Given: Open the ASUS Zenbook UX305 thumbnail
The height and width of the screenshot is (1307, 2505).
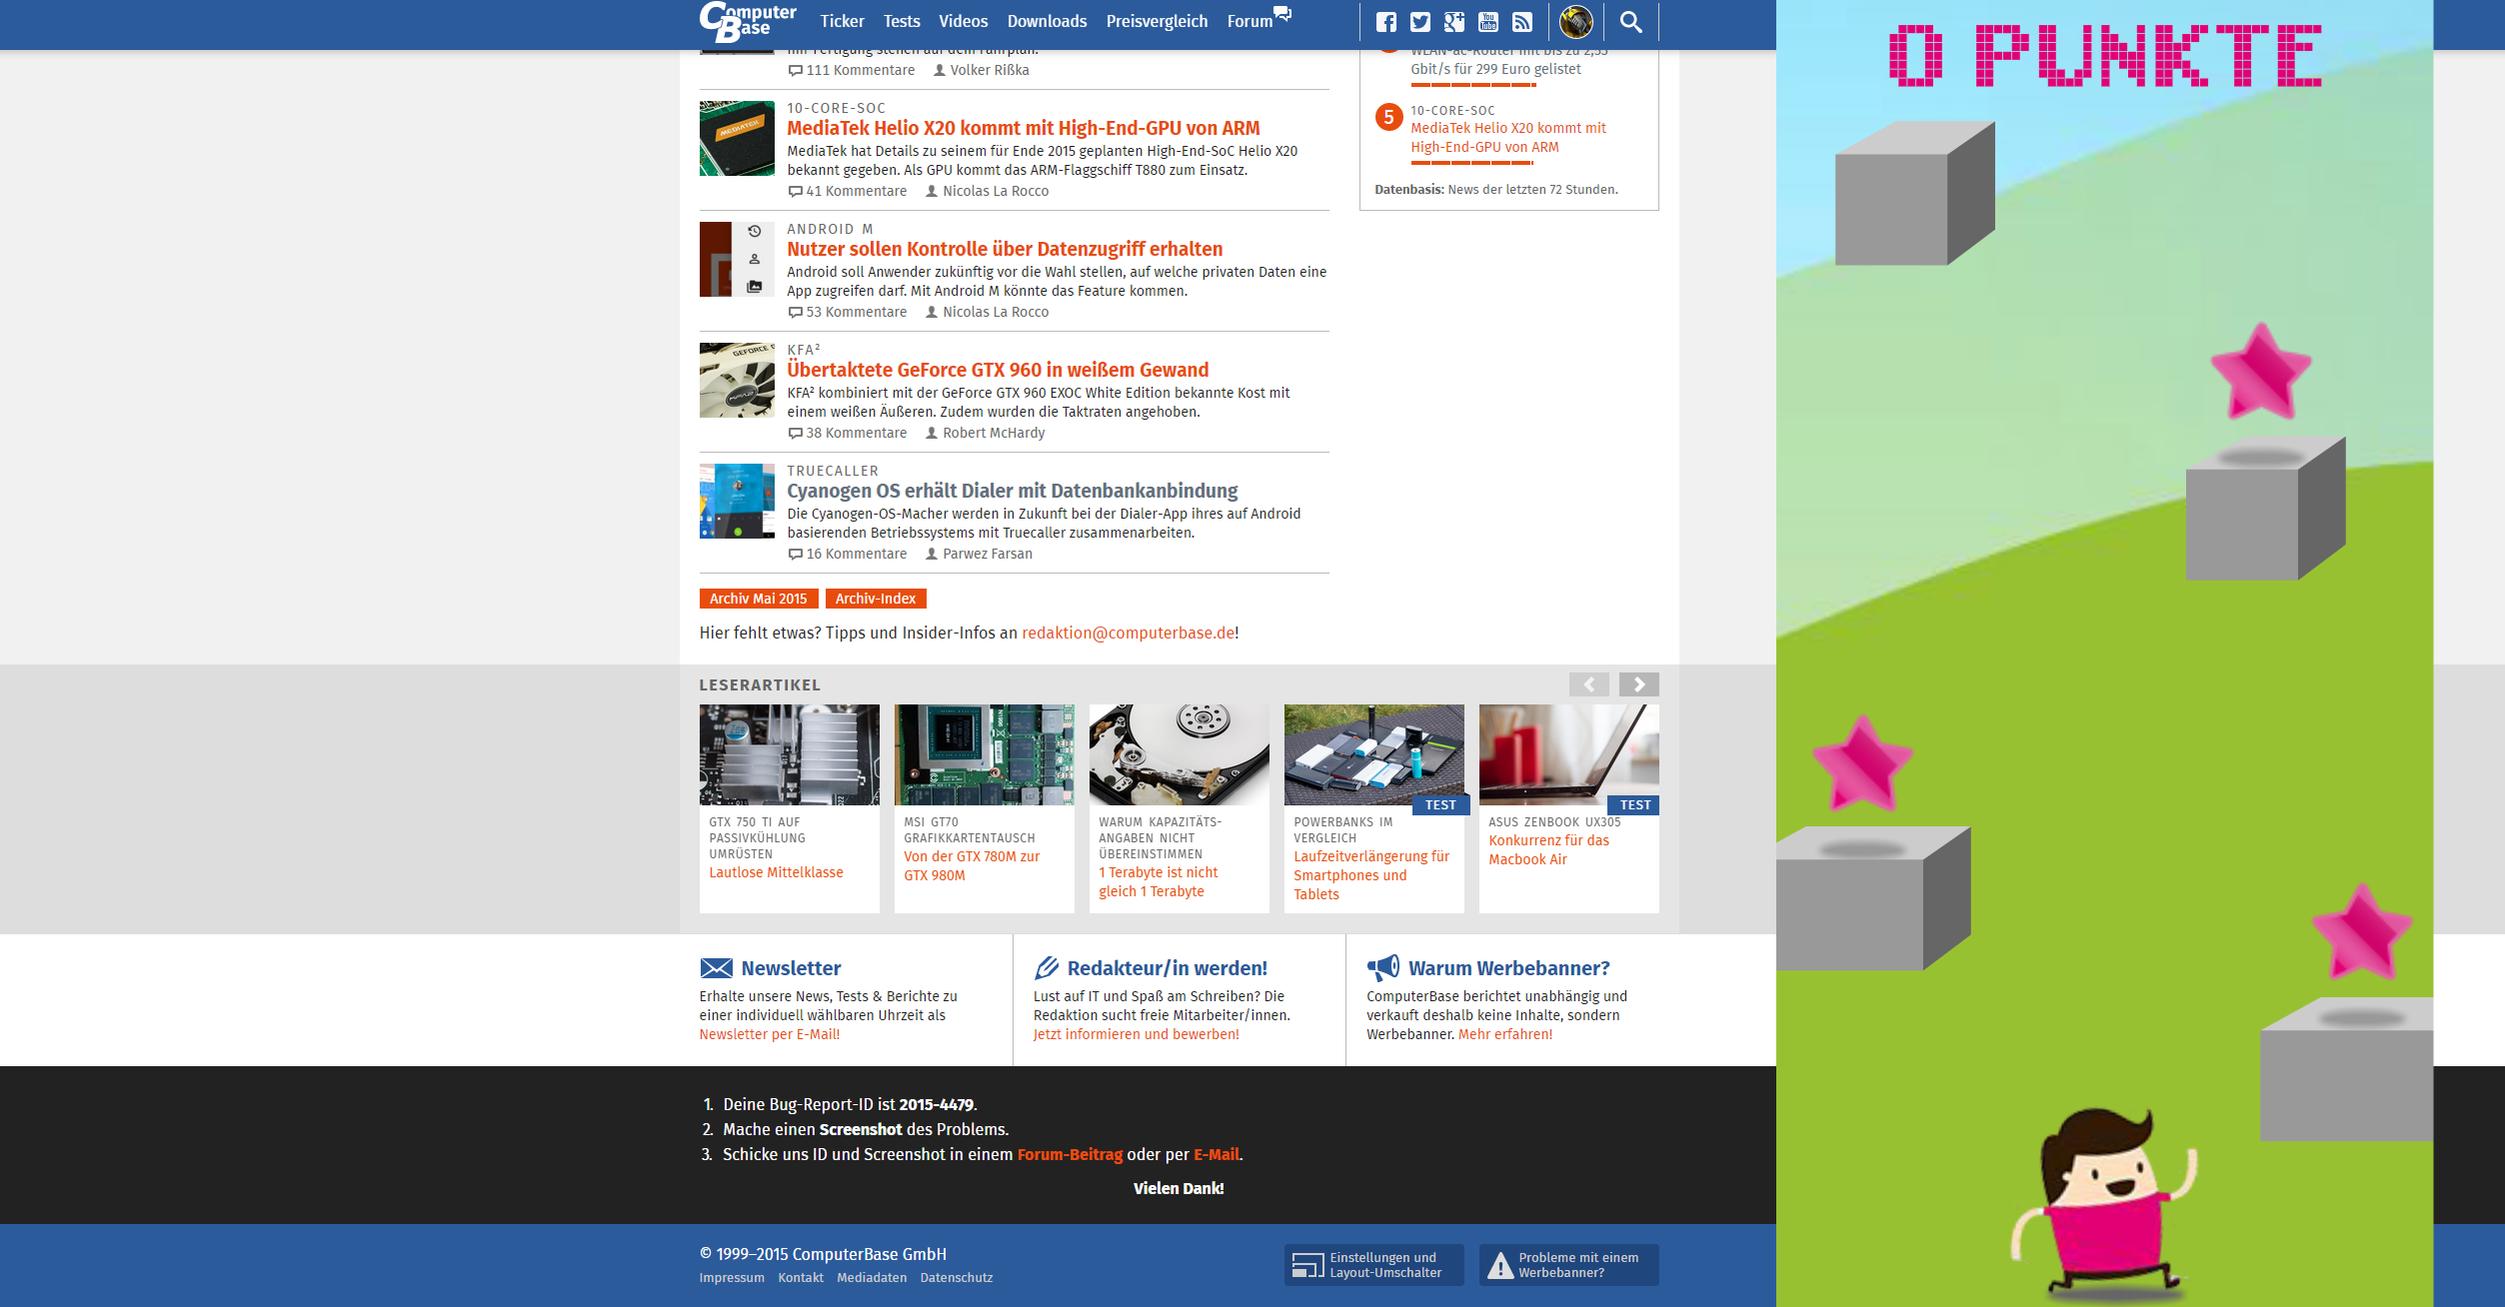Looking at the screenshot, I should [x=1568, y=754].
